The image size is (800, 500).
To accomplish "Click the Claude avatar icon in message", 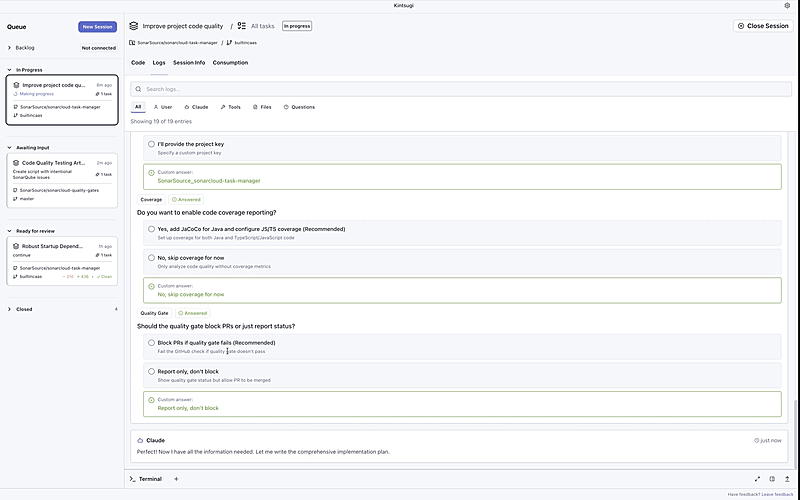I will pyautogui.click(x=140, y=440).
